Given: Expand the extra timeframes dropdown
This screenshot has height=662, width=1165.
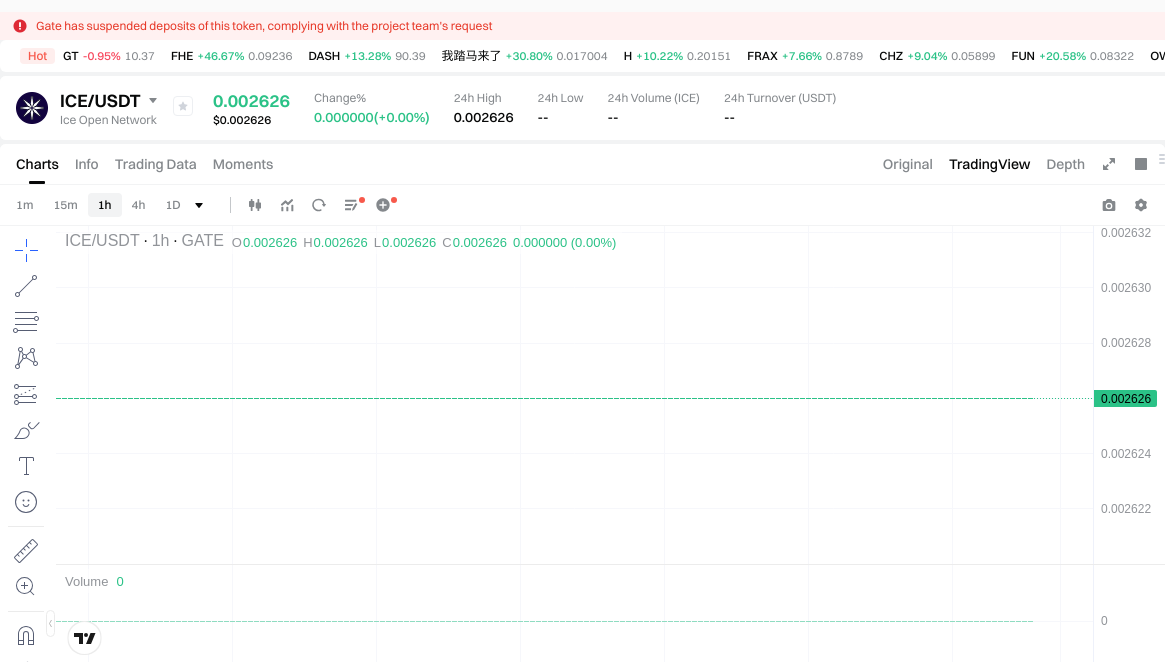Looking at the screenshot, I should click(x=197, y=204).
